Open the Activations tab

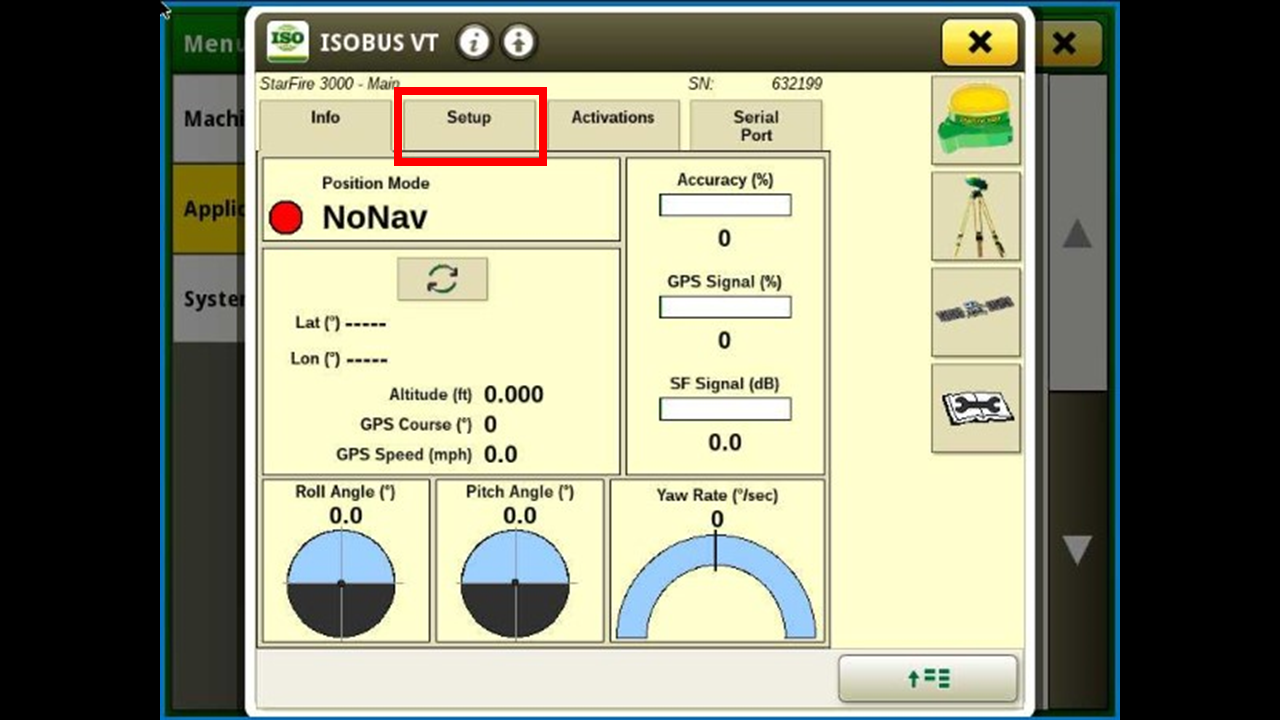(613, 126)
